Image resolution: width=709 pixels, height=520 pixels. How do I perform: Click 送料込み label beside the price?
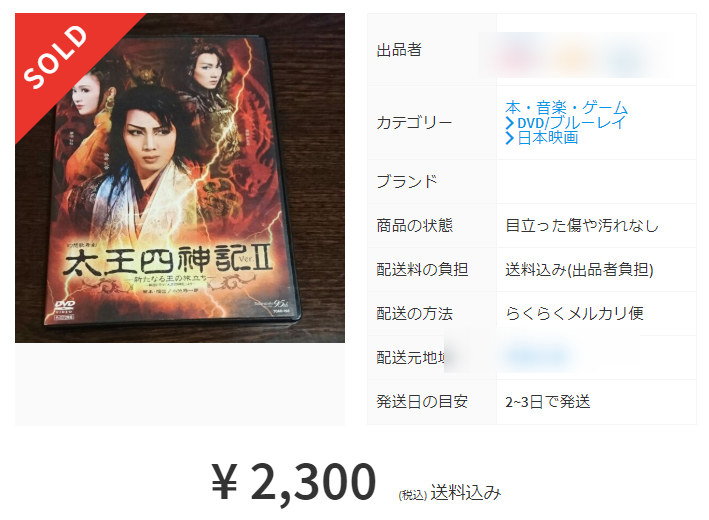click(x=466, y=492)
